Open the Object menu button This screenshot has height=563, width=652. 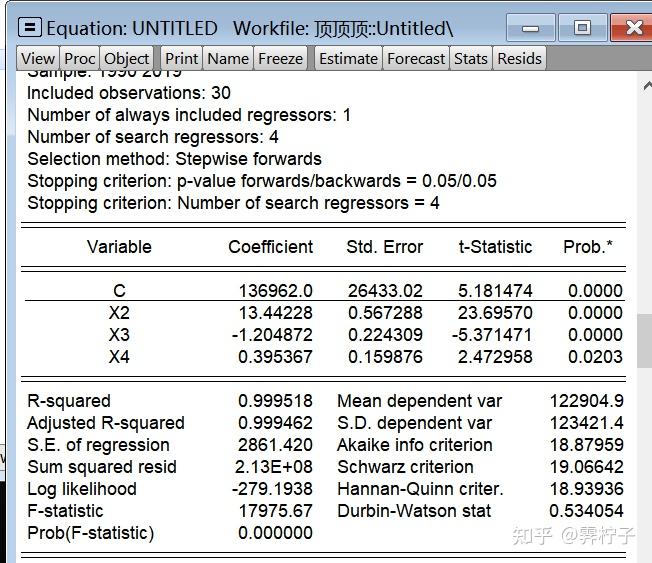[126, 58]
